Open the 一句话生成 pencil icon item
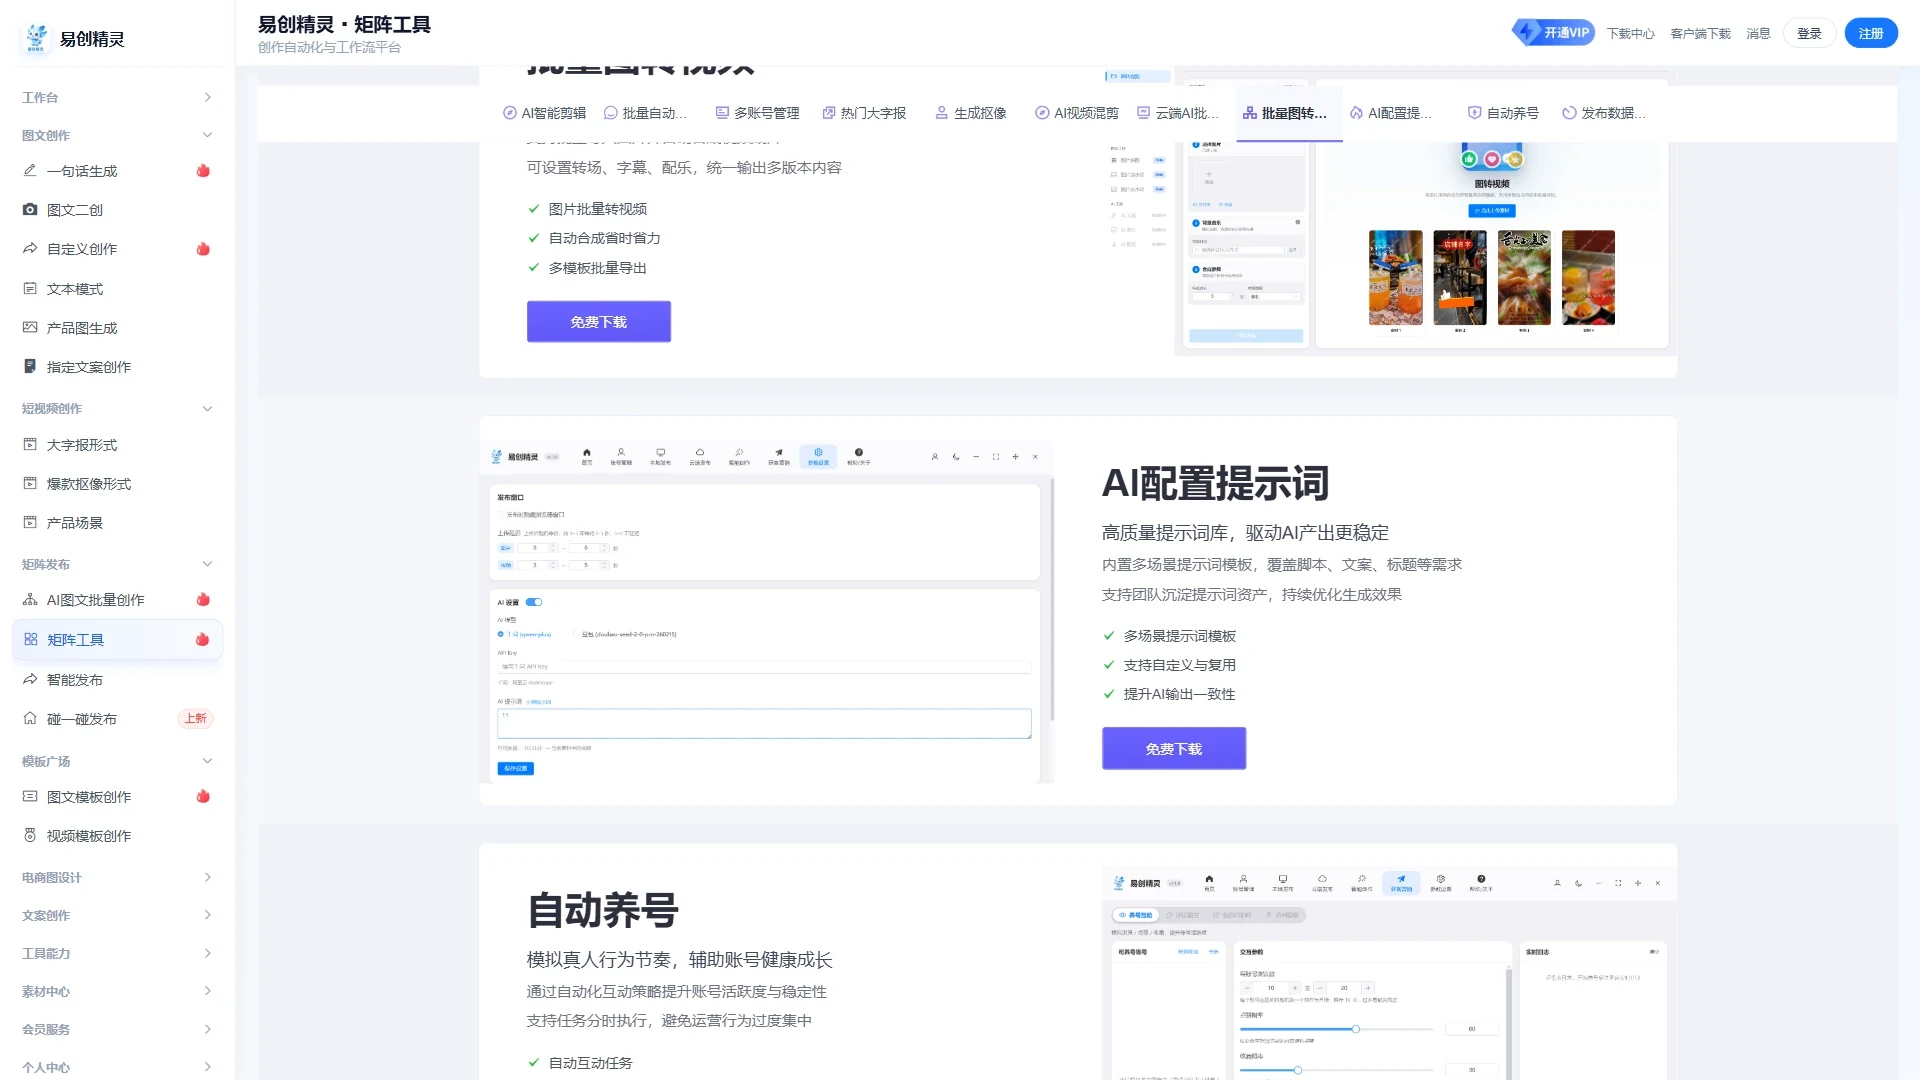Image resolution: width=1920 pixels, height=1080 pixels. point(30,171)
